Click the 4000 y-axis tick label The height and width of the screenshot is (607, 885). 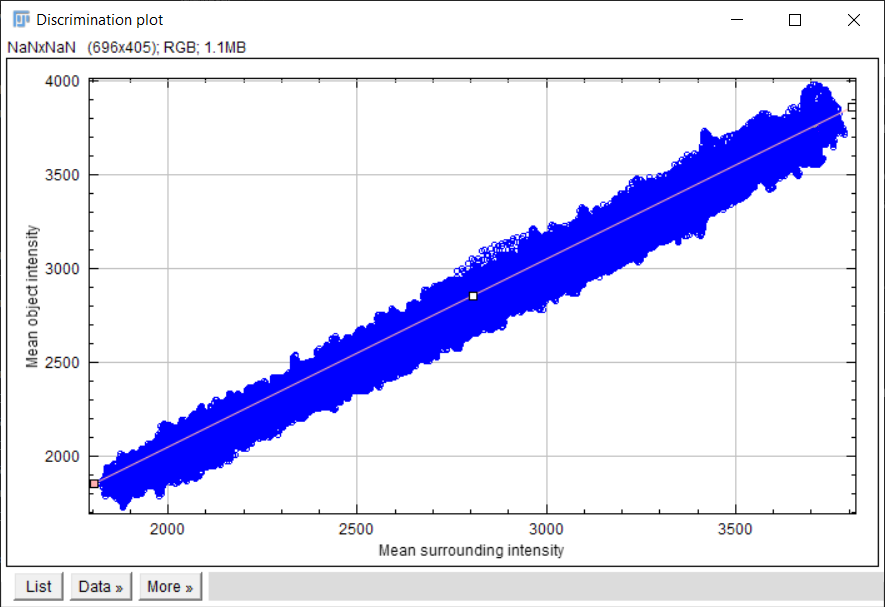(x=62, y=81)
